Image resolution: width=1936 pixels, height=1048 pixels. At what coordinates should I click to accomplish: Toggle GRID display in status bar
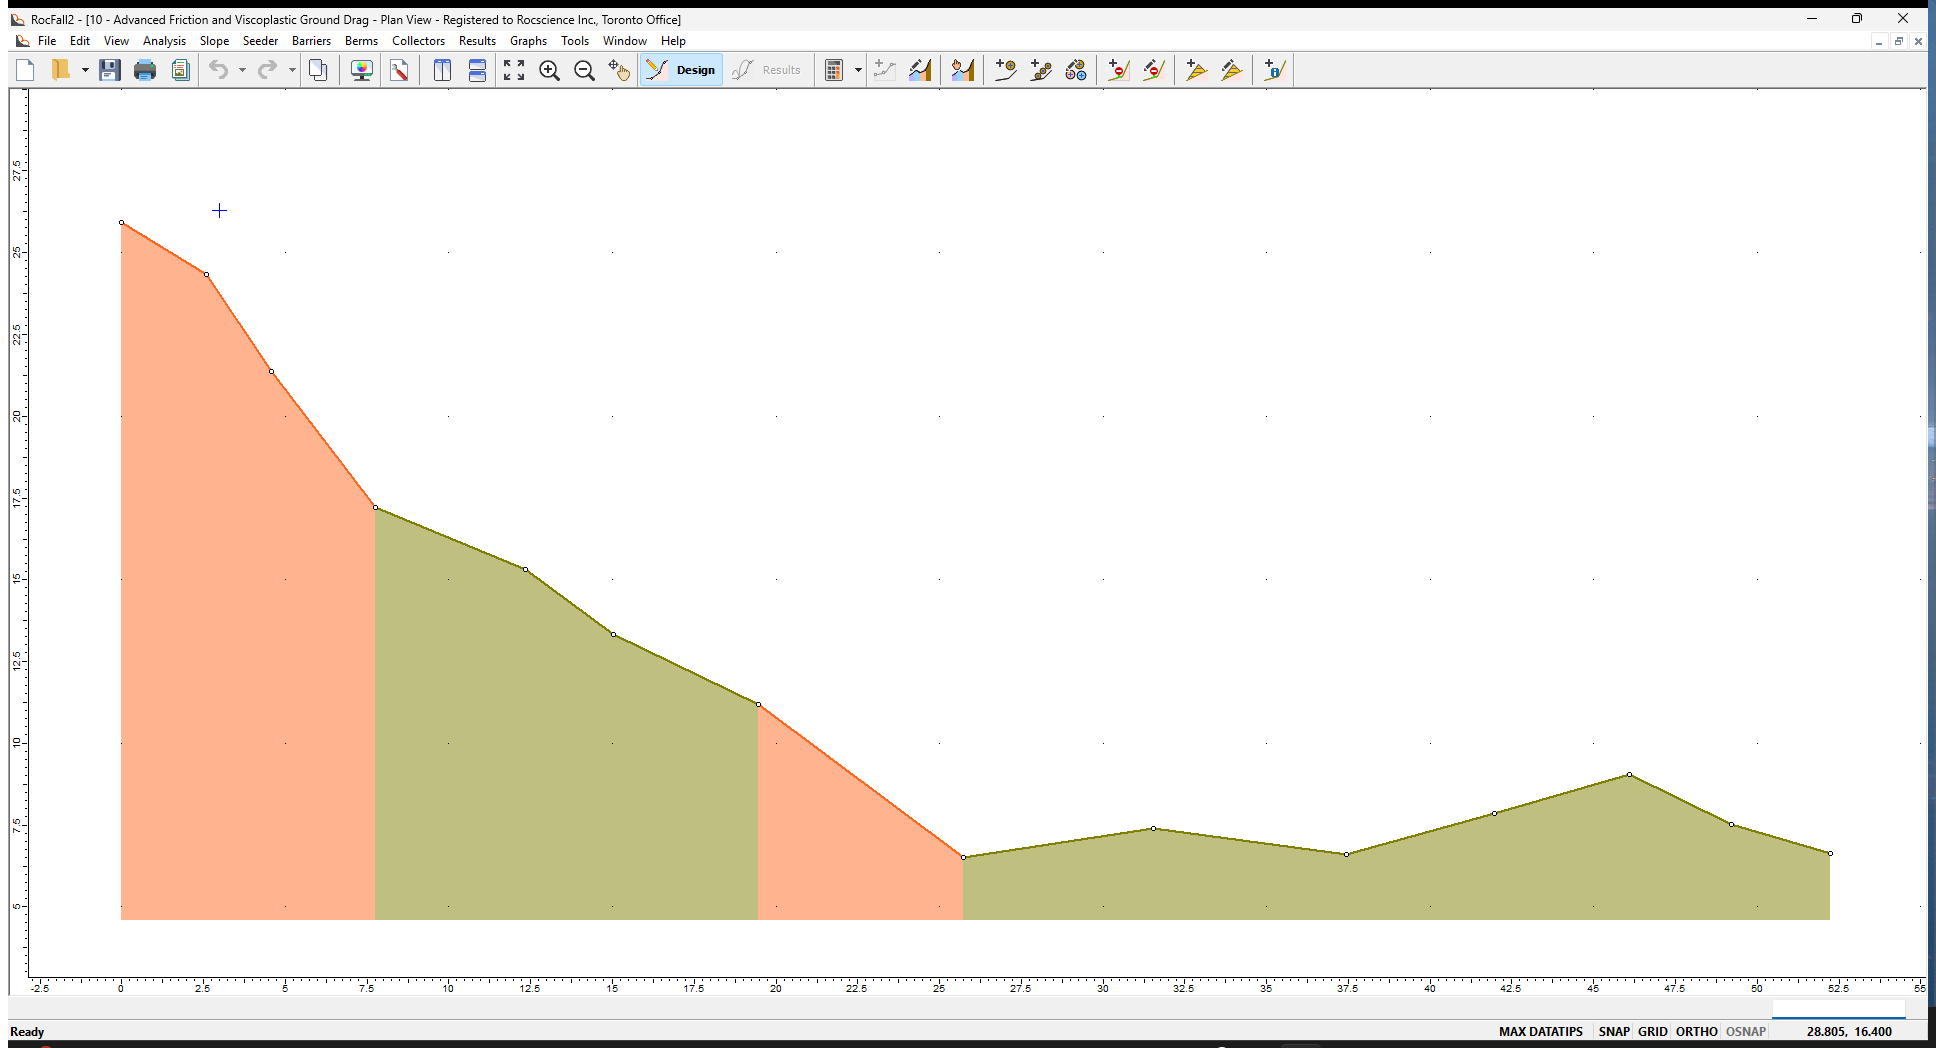(1652, 1031)
